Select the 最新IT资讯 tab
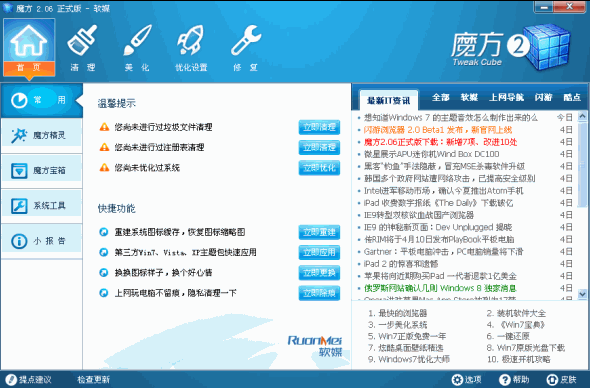 pos(389,100)
